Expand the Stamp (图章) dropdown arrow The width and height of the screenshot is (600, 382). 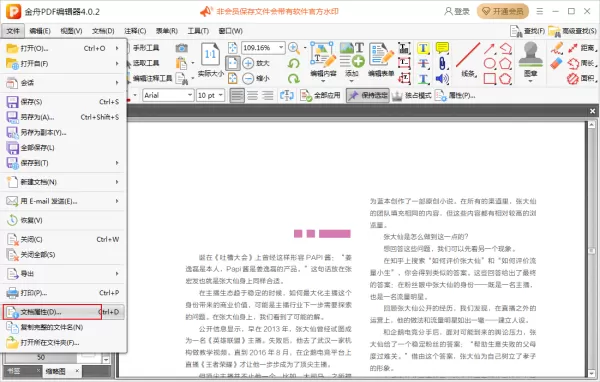[530, 81]
